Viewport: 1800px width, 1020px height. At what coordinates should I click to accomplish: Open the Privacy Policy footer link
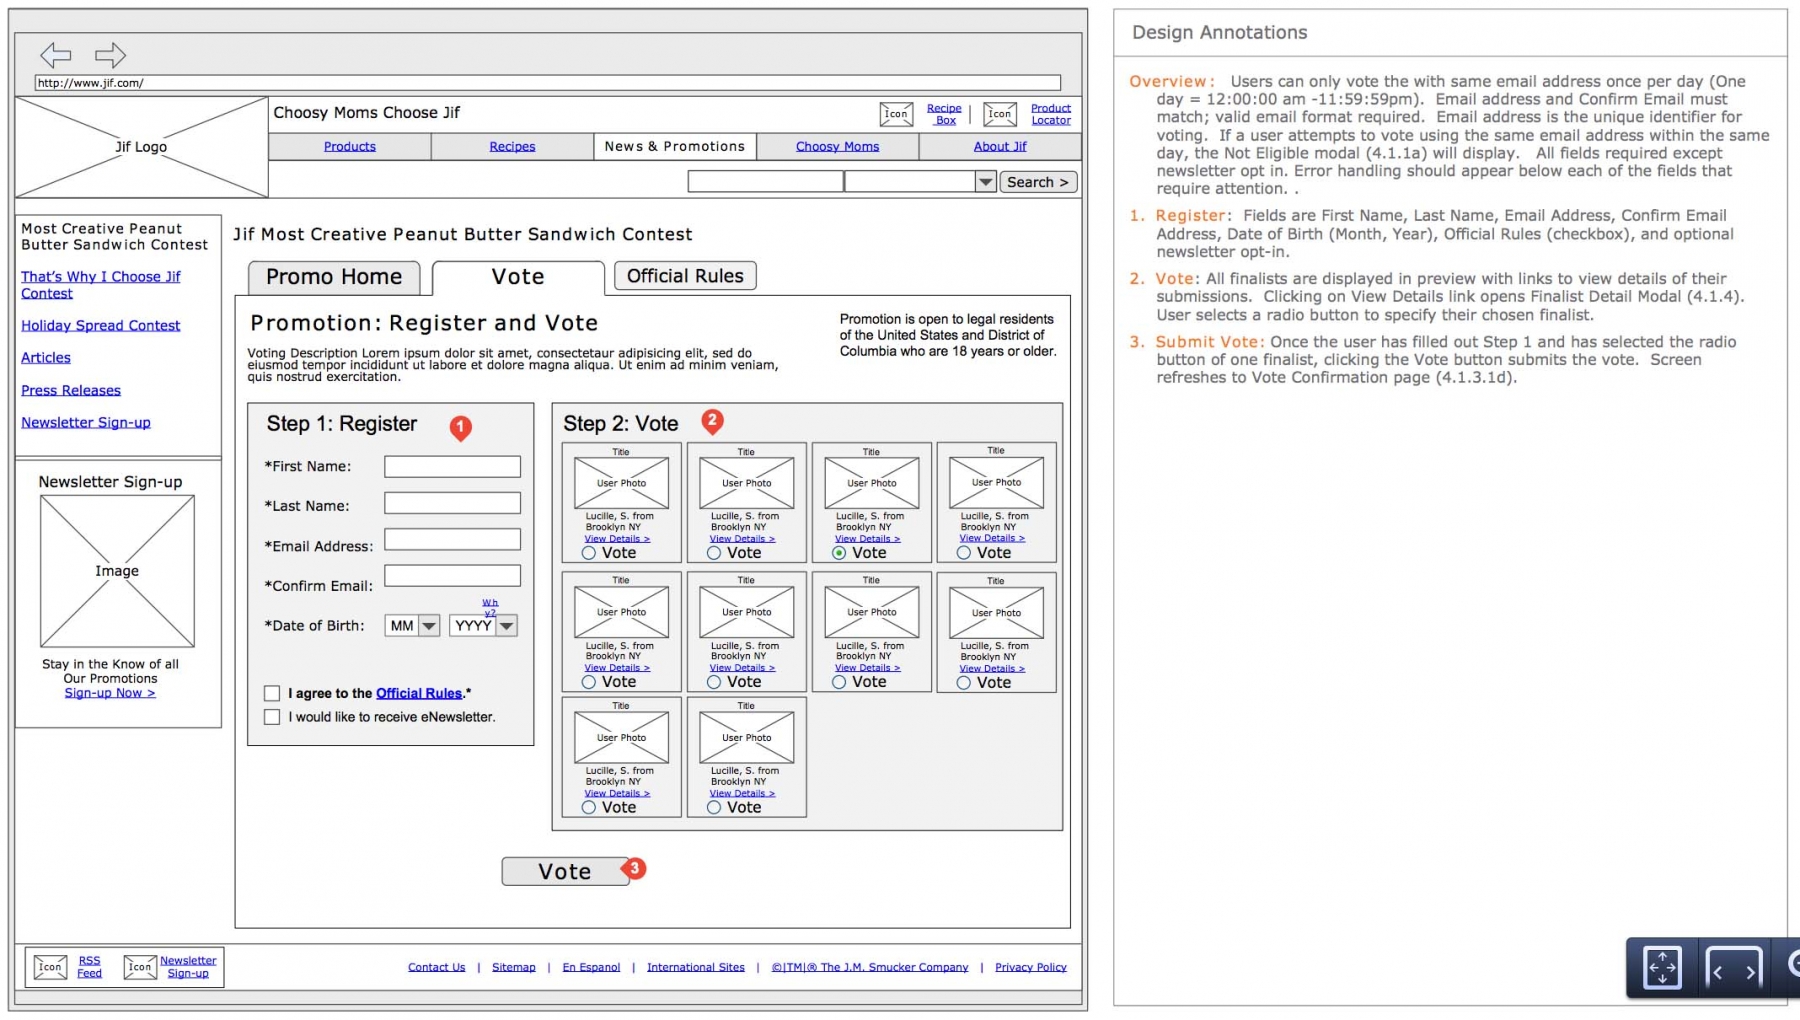point(1031,967)
